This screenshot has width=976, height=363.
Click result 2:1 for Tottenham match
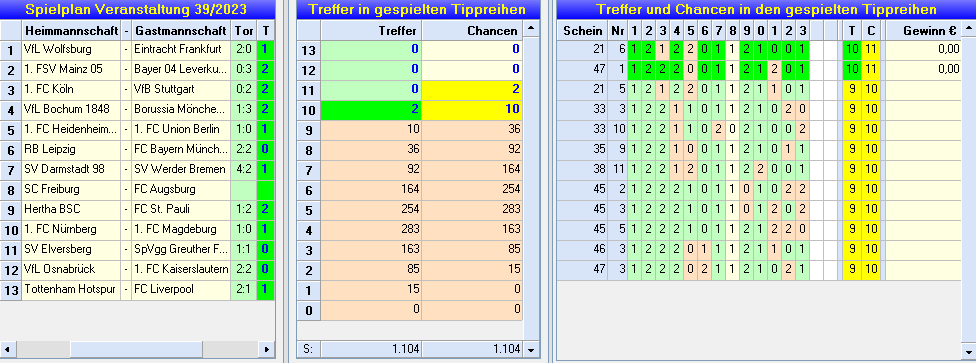[x=243, y=290]
